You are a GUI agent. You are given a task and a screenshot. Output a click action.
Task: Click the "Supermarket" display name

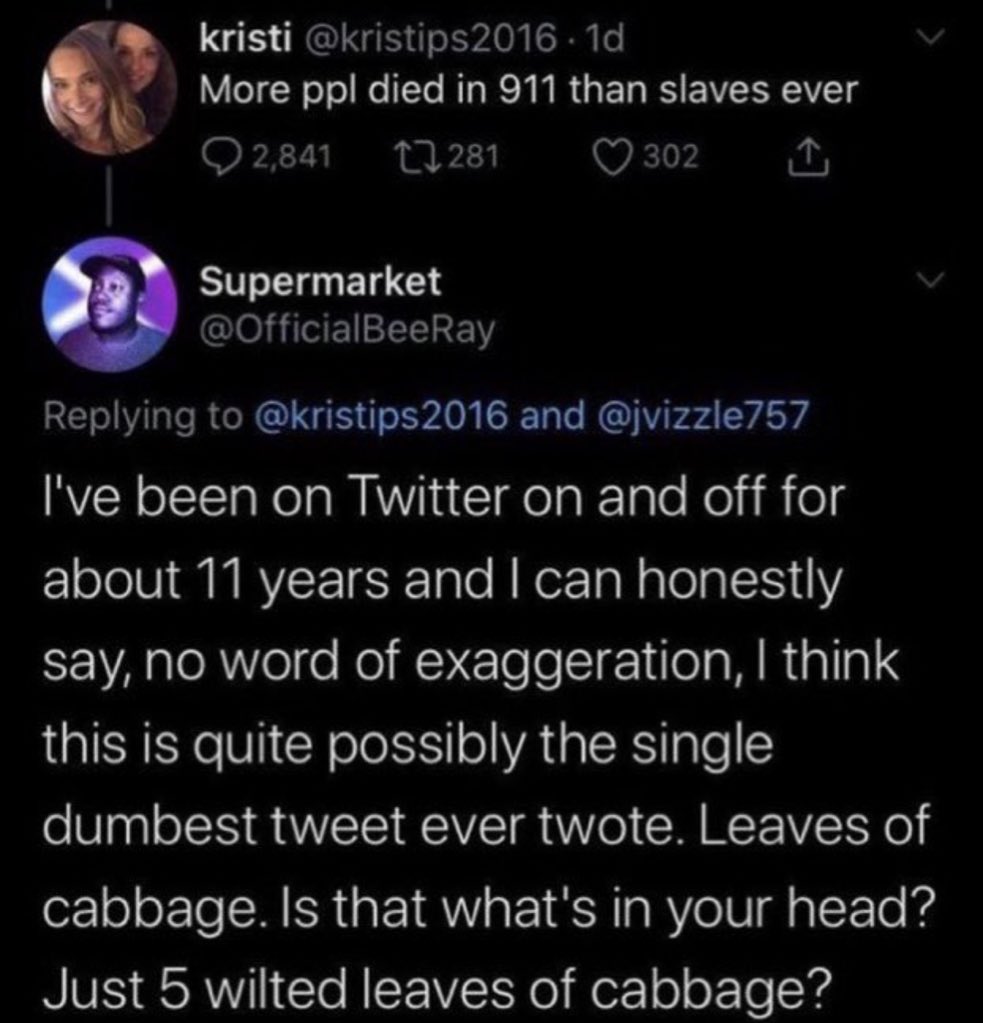320,283
